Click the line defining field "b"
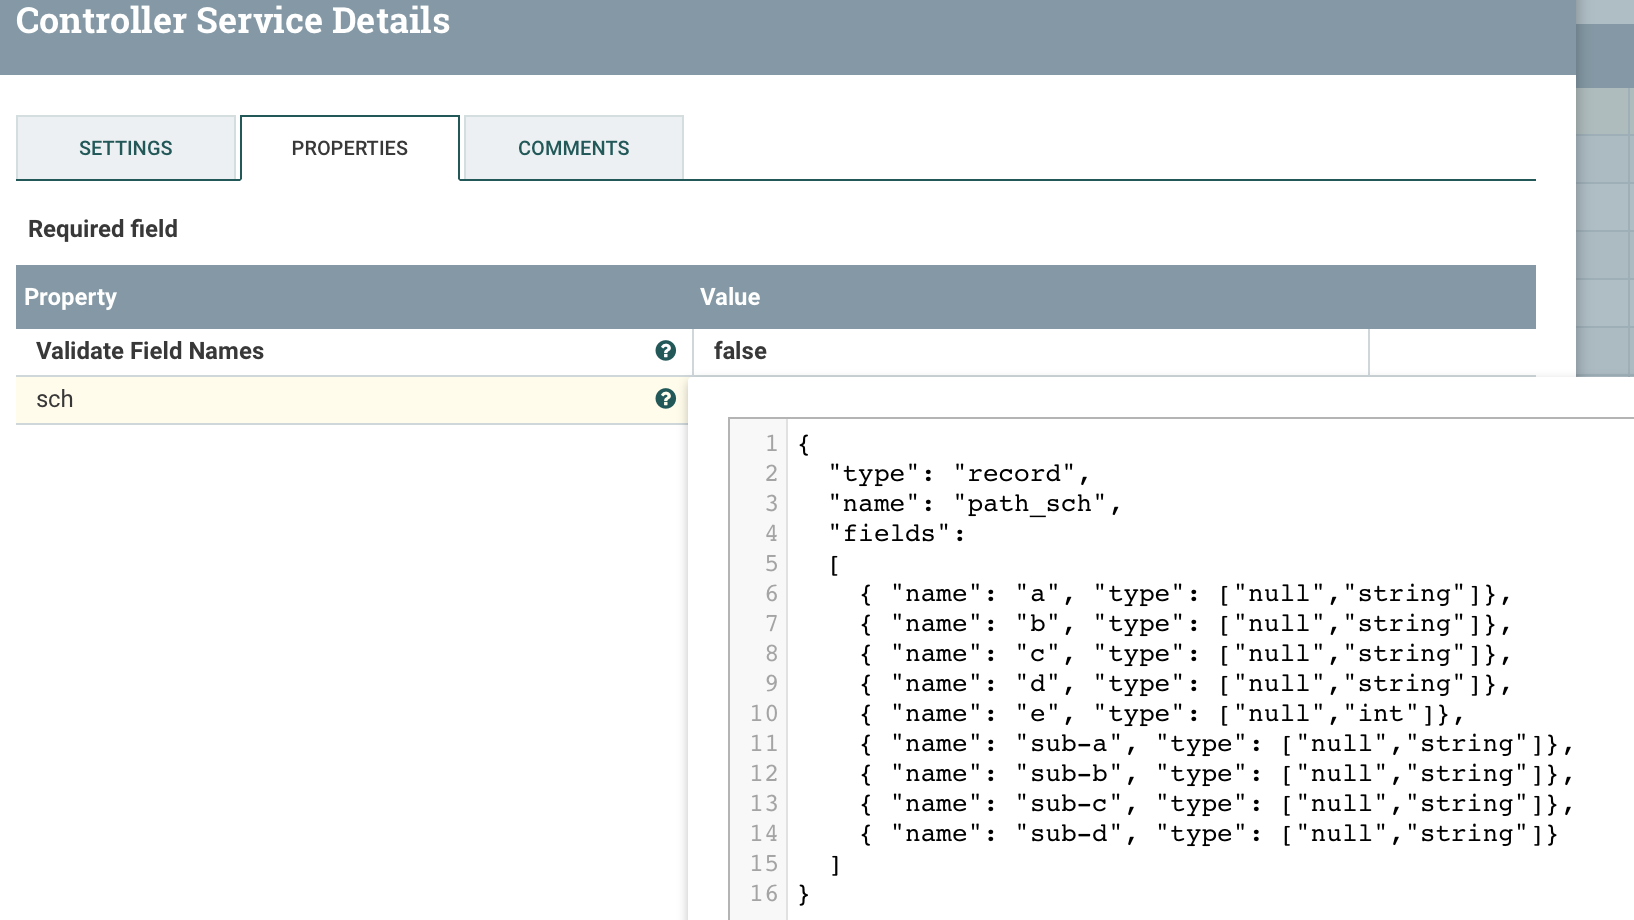The height and width of the screenshot is (920, 1634). tap(1185, 624)
